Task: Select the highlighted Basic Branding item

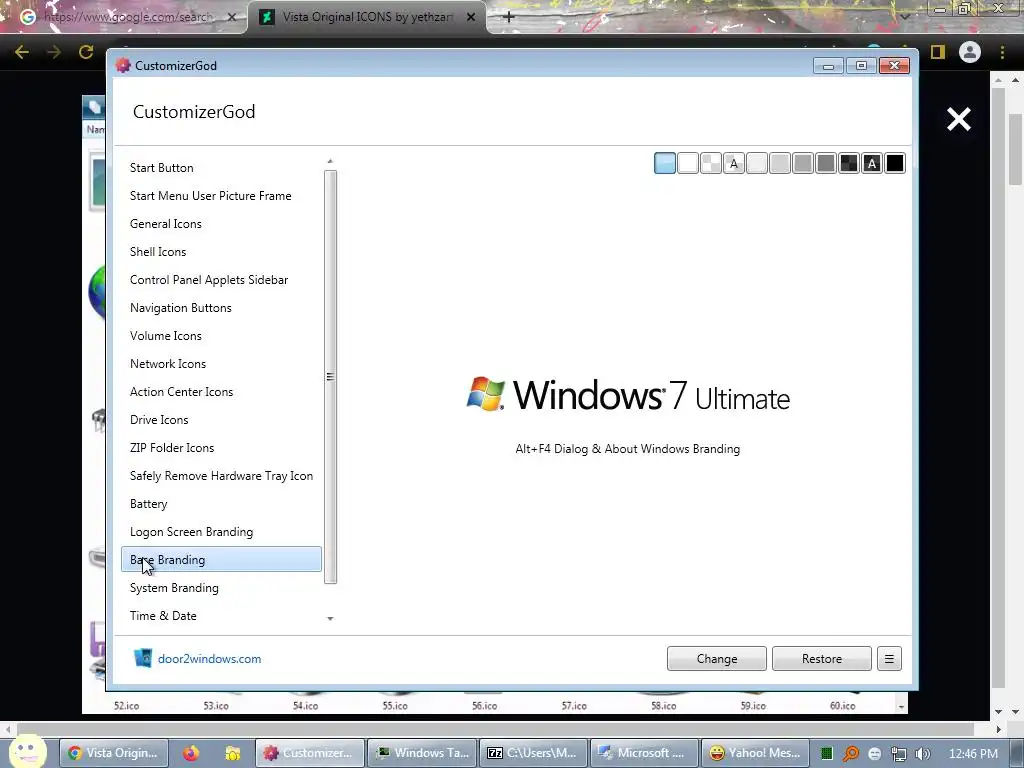Action: click(x=221, y=560)
